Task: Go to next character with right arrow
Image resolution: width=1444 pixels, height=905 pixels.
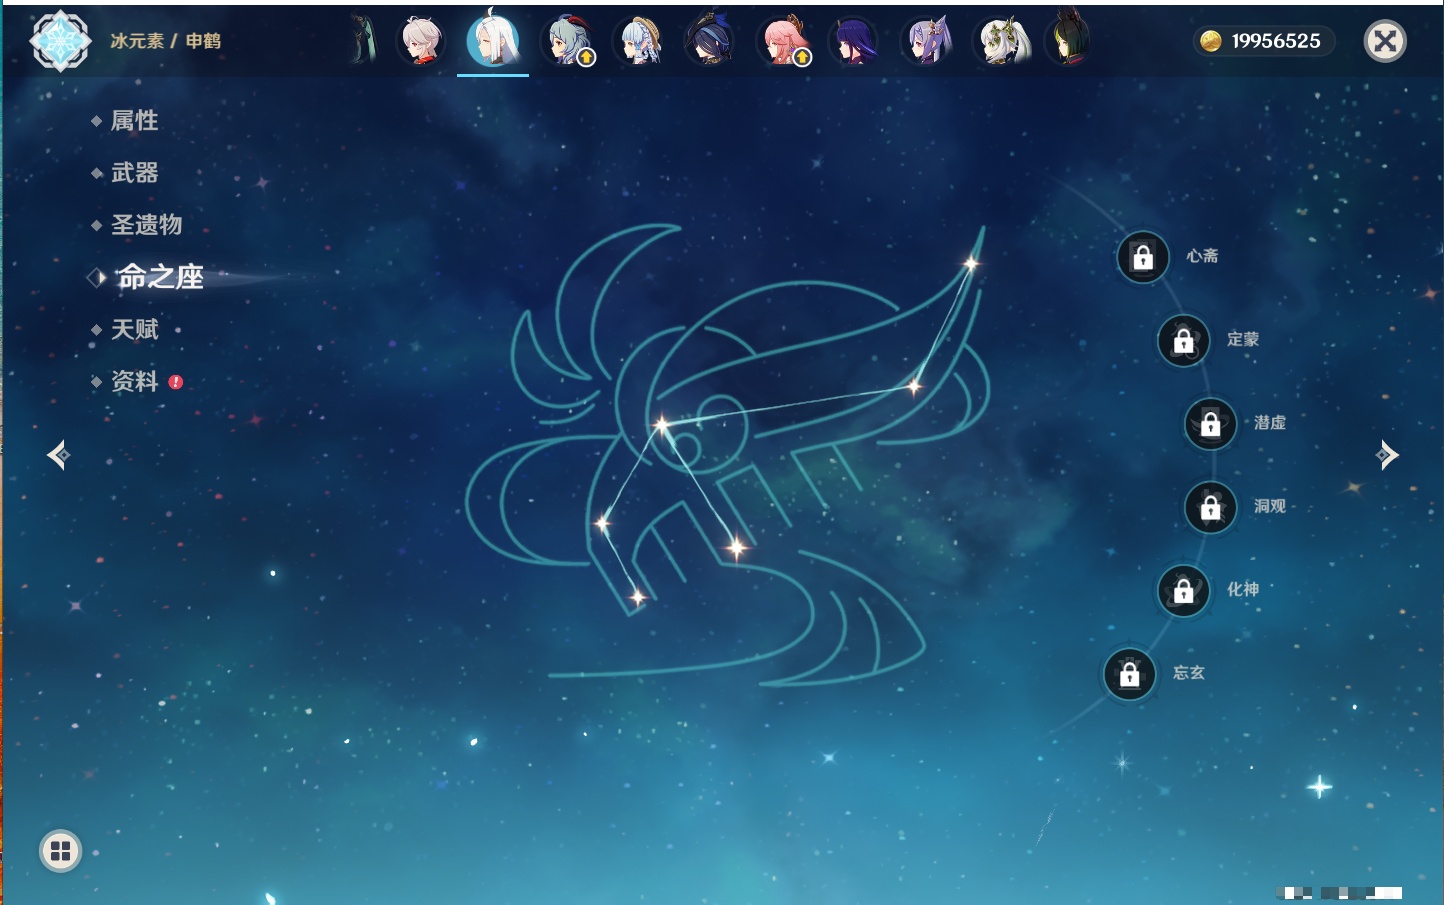Action: (x=1387, y=455)
